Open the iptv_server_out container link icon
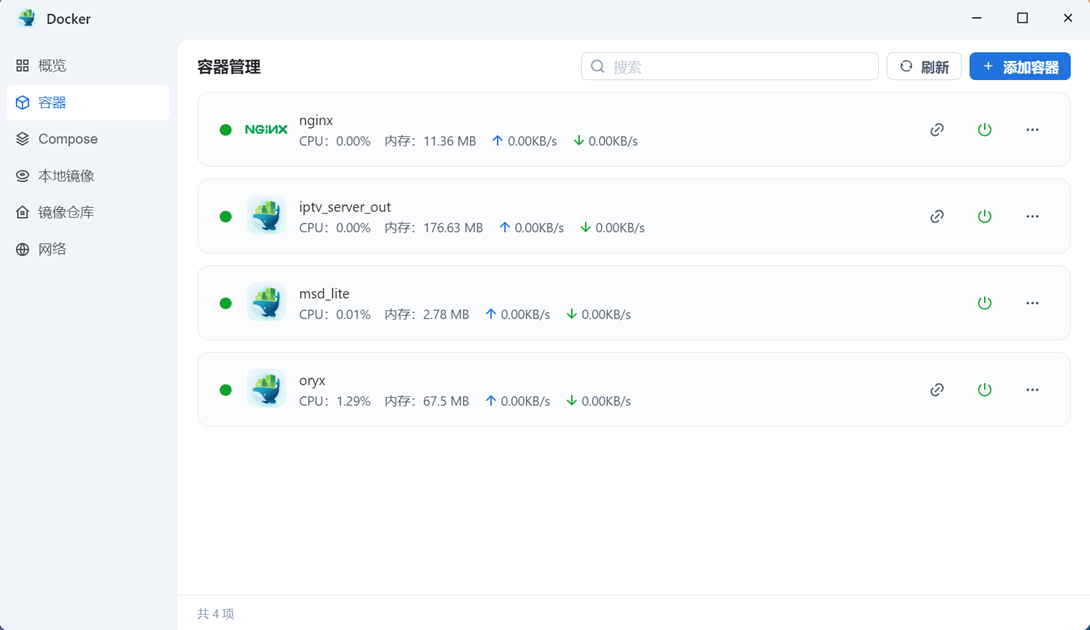This screenshot has height=630, width=1090. coord(937,216)
